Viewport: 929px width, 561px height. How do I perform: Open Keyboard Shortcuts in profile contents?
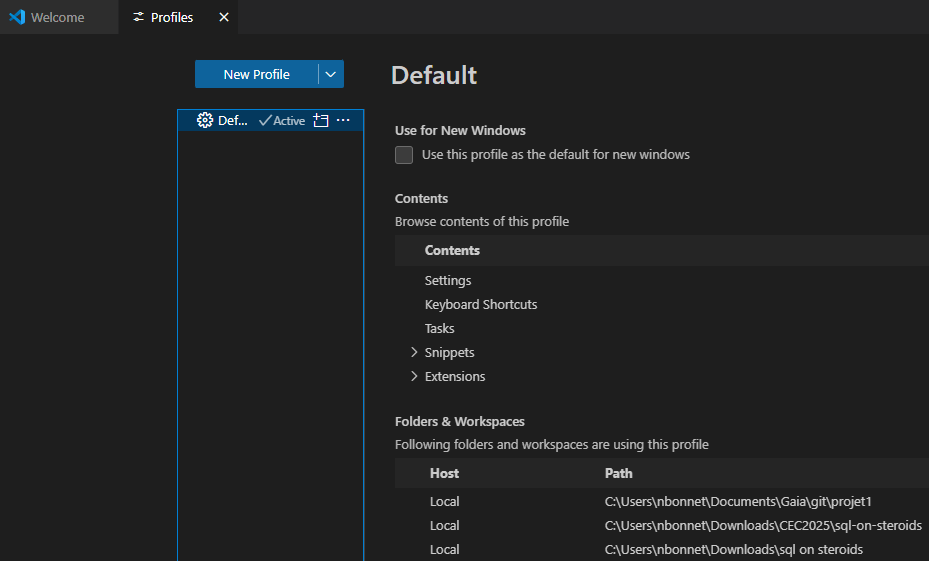pyautogui.click(x=481, y=304)
